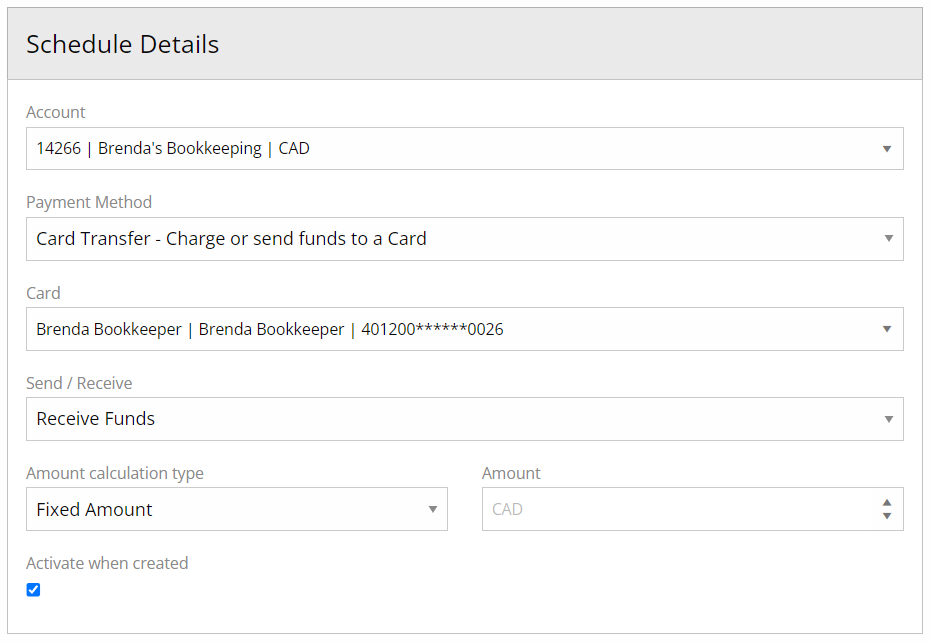Image resolution: width=931 pixels, height=642 pixels.
Task: Increase Amount with the up stepper arrow
Action: [x=886, y=502]
